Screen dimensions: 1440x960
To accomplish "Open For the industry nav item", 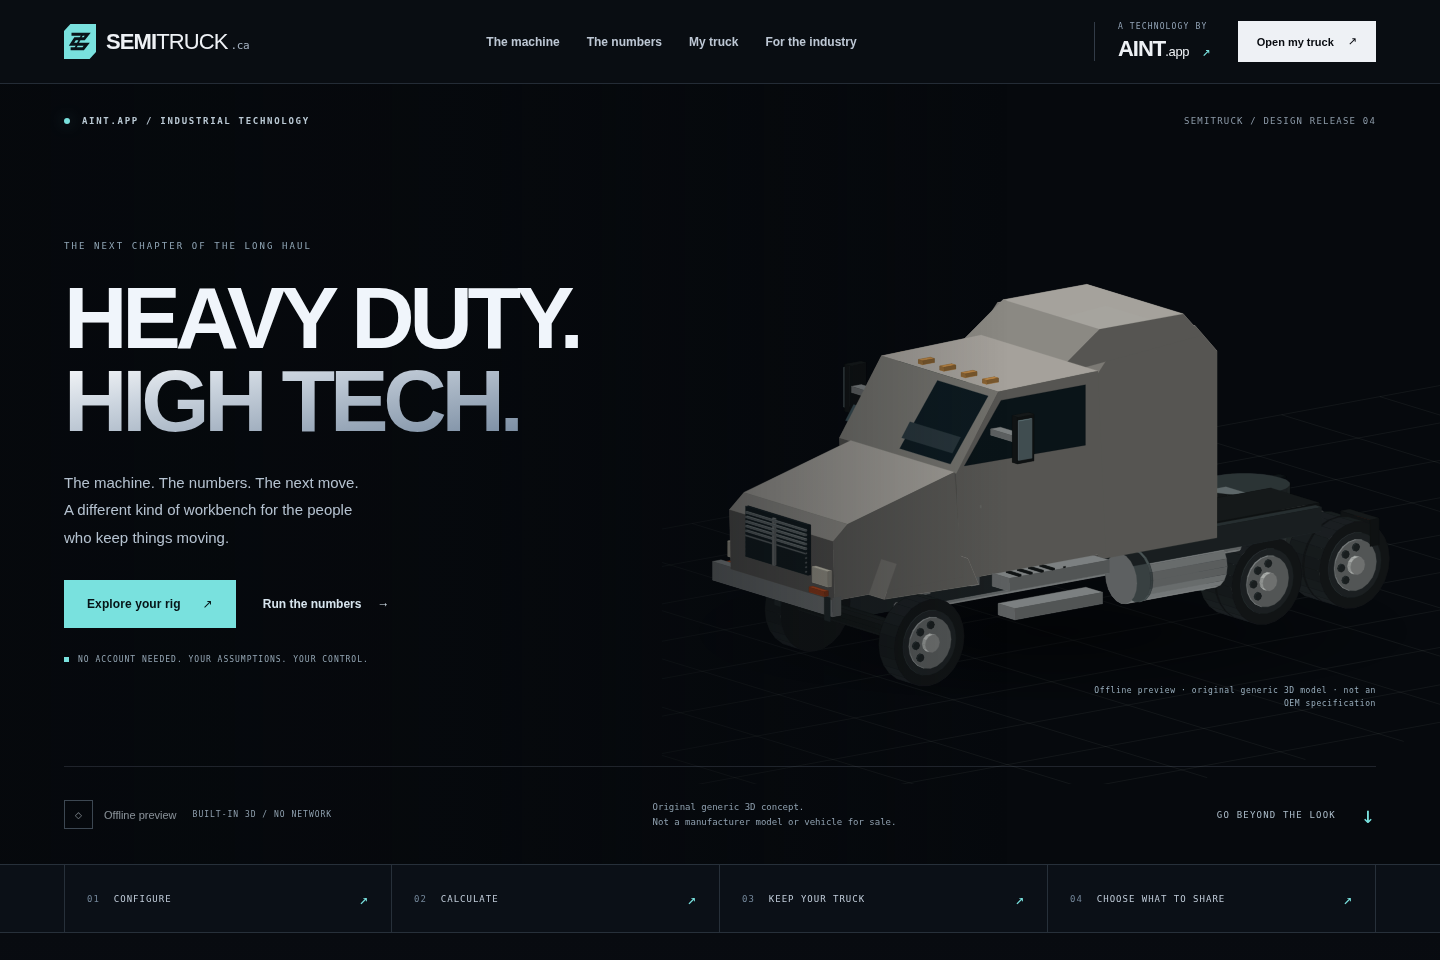I will (811, 42).
